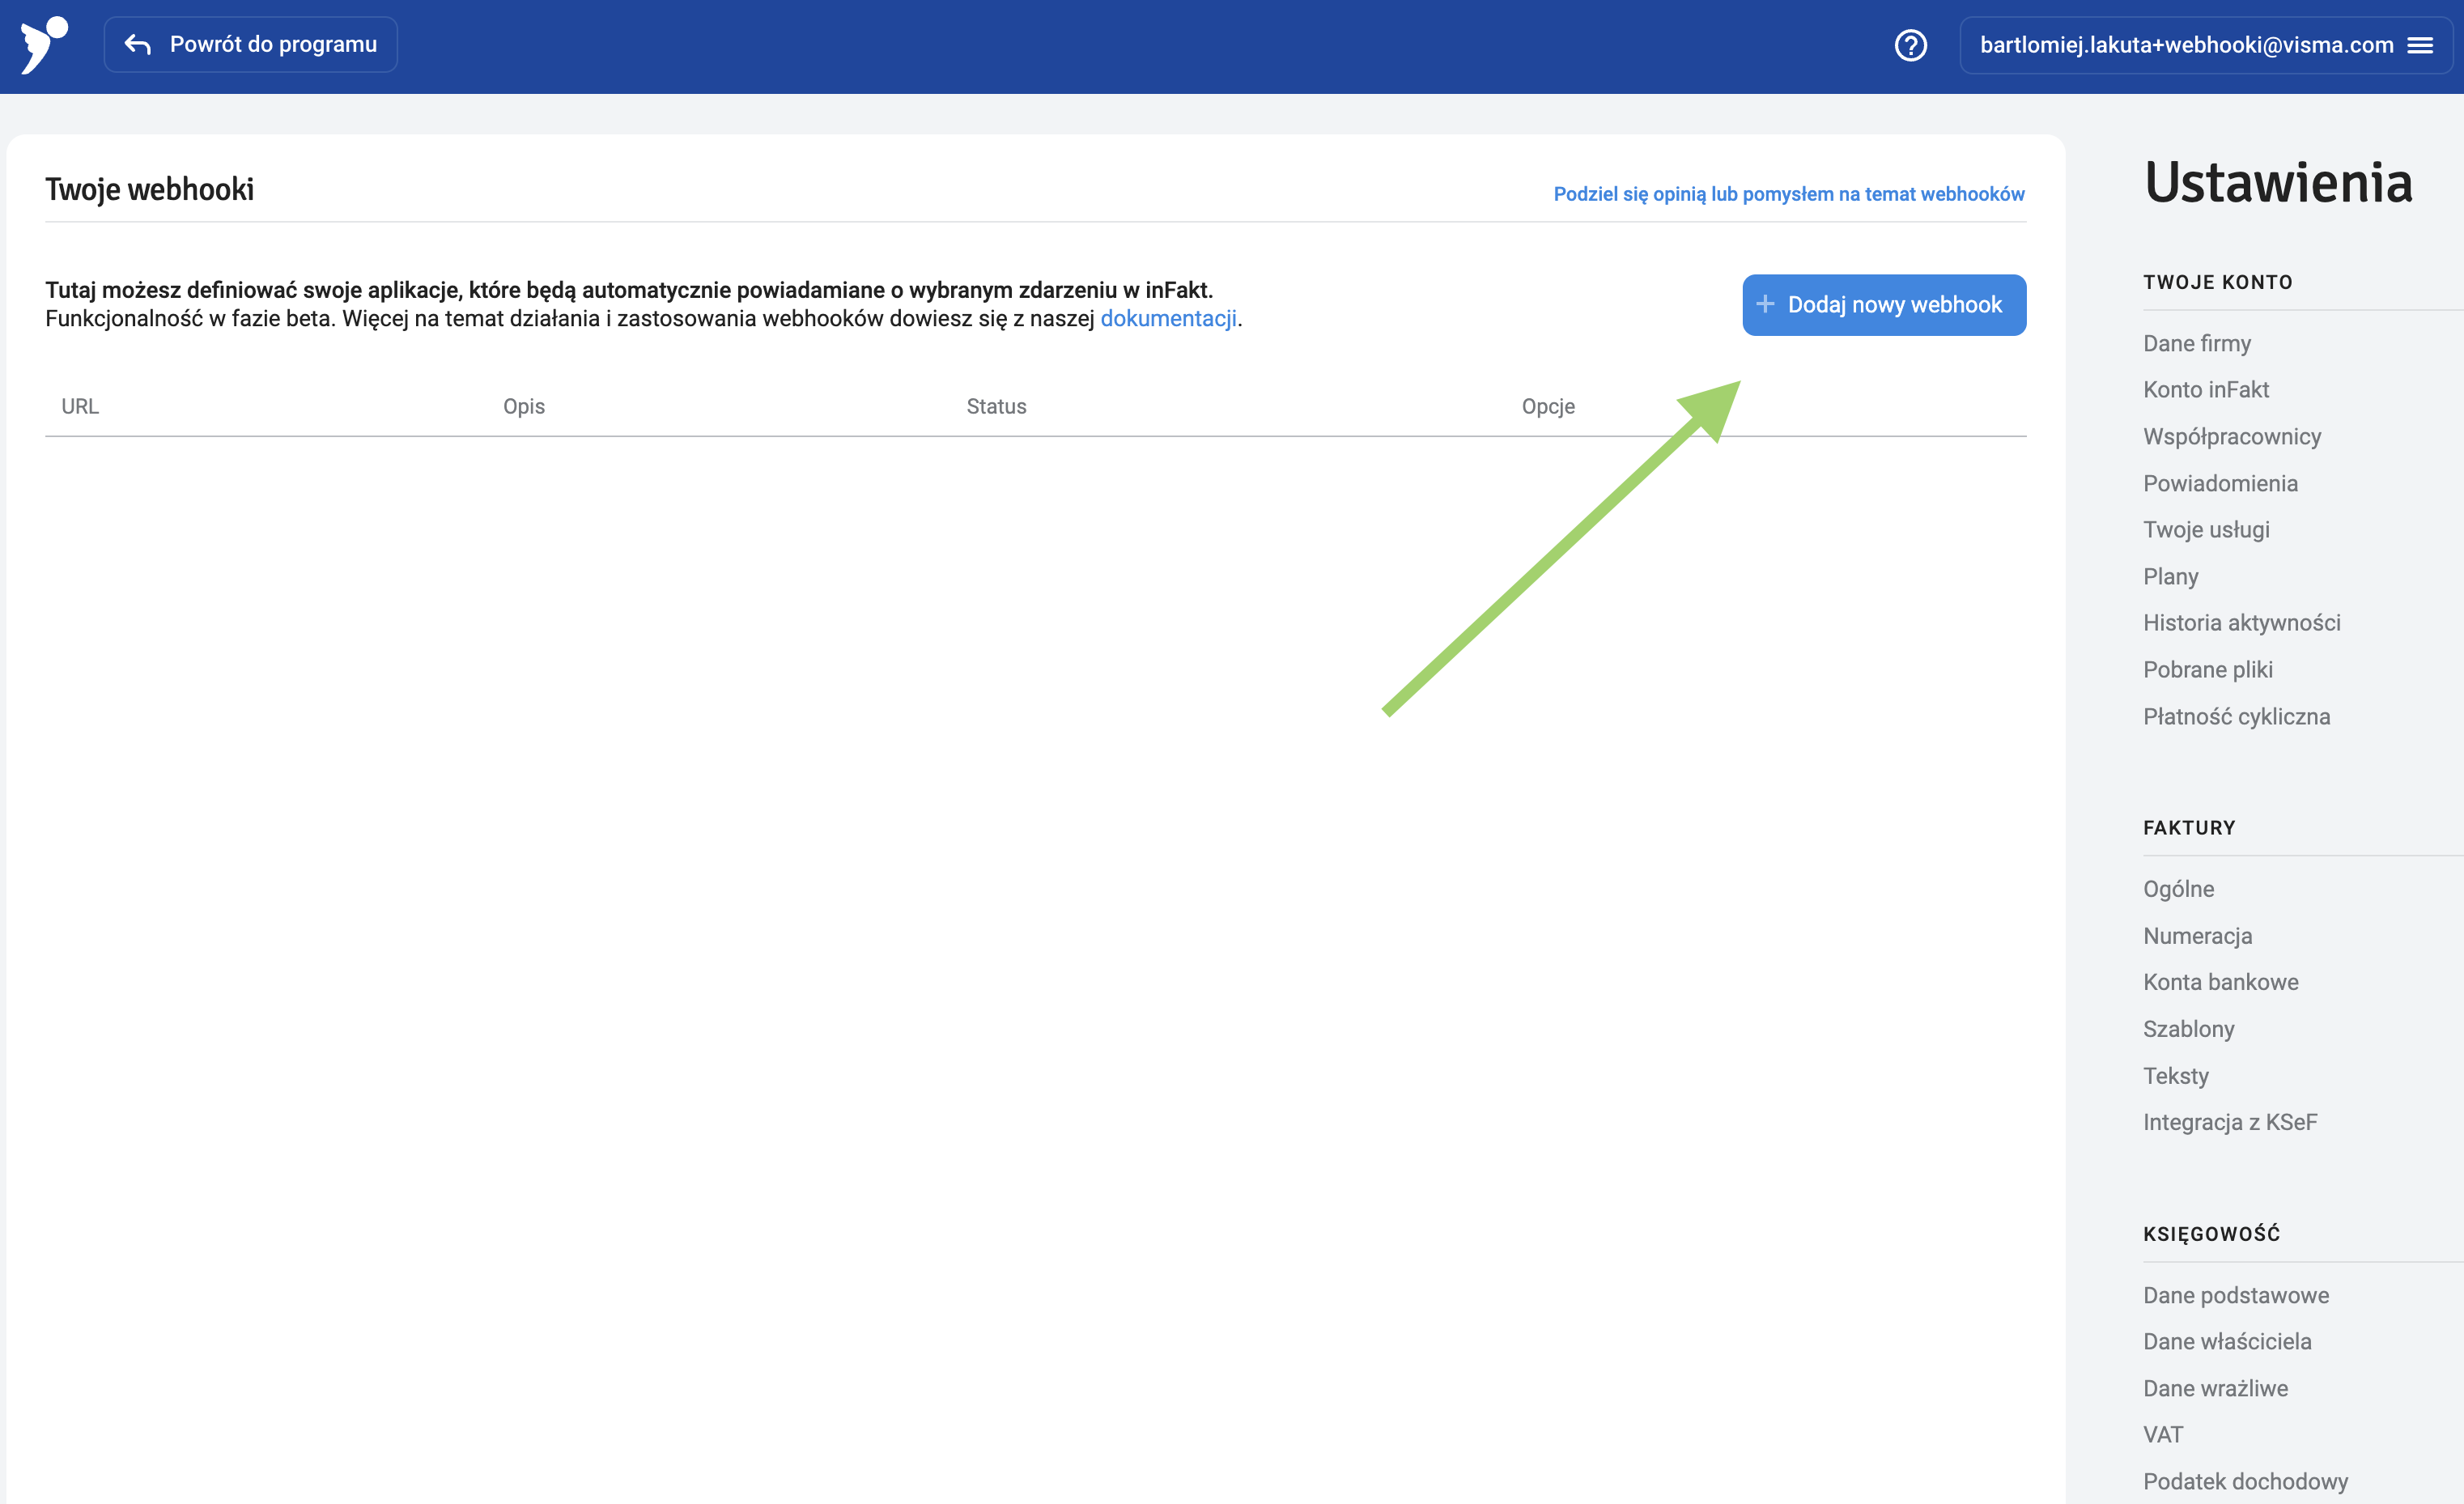Go to Dane wrażliwe
The height and width of the screenshot is (1504, 2464).
(x=2215, y=1388)
